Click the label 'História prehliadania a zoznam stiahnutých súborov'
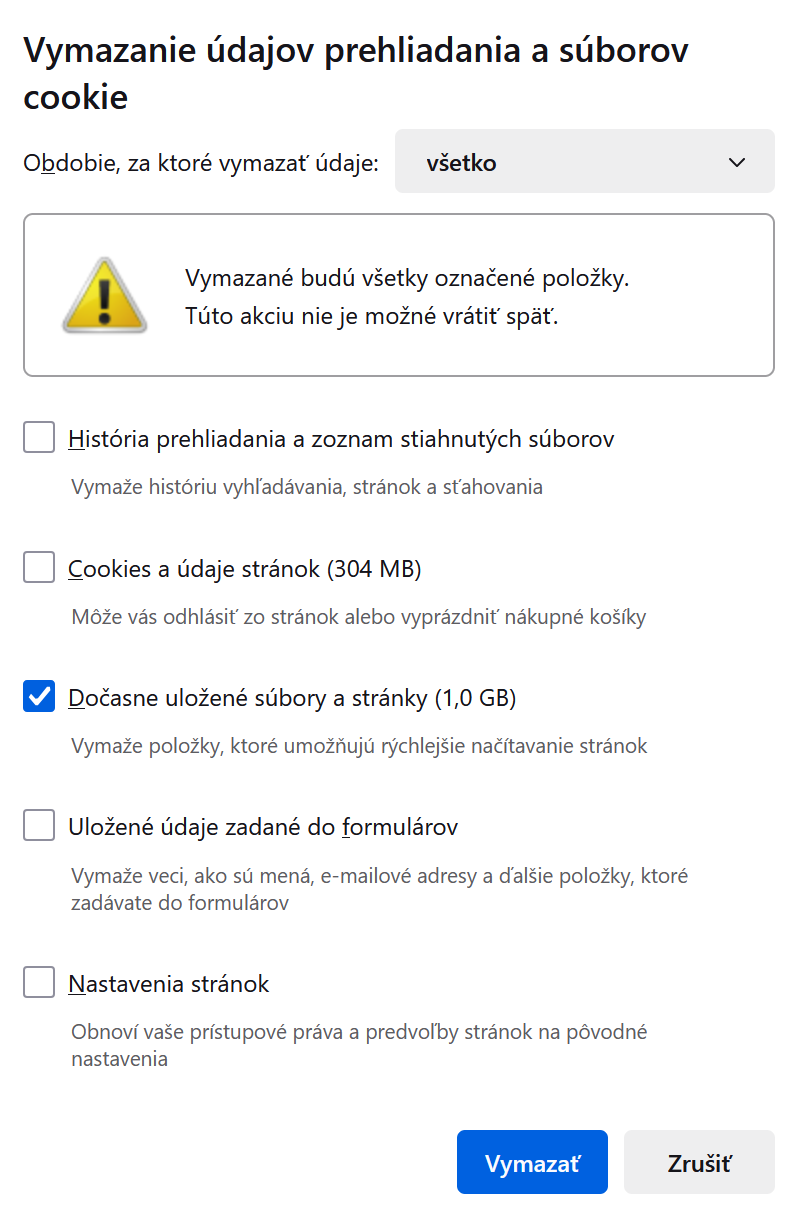The height and width of the screenshot is (1228, 798). point(341,438)
